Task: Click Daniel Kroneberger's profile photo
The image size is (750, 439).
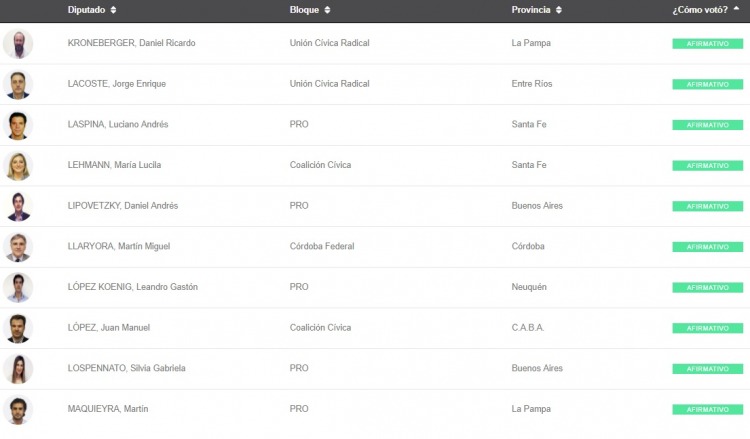Action: [x=18, y=44]
